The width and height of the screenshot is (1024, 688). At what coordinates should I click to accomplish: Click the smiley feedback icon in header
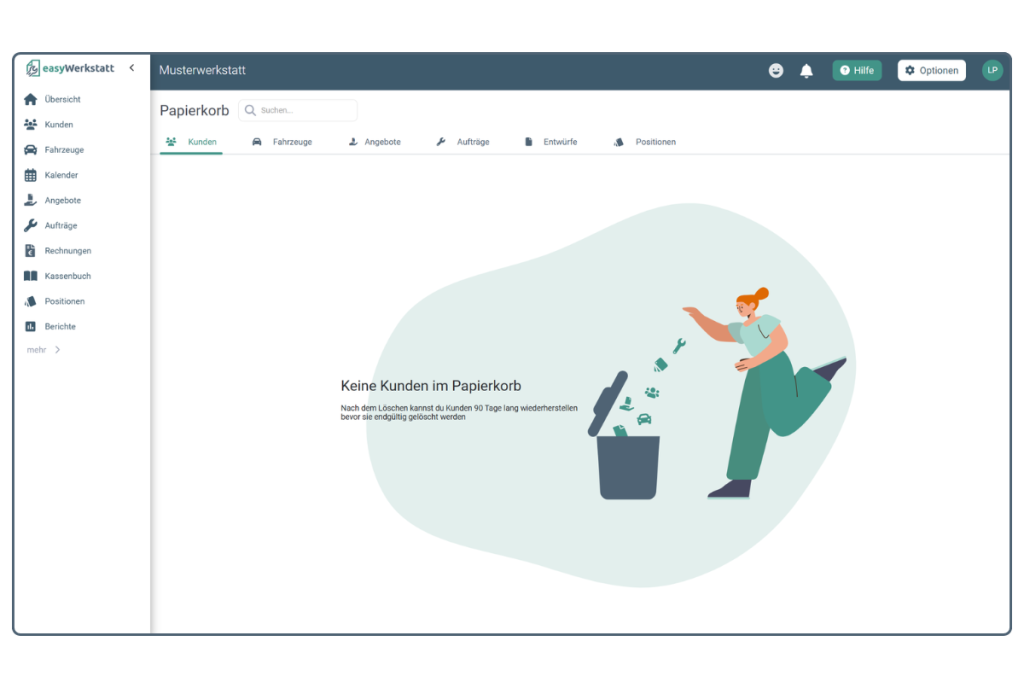tap(775, 71)
